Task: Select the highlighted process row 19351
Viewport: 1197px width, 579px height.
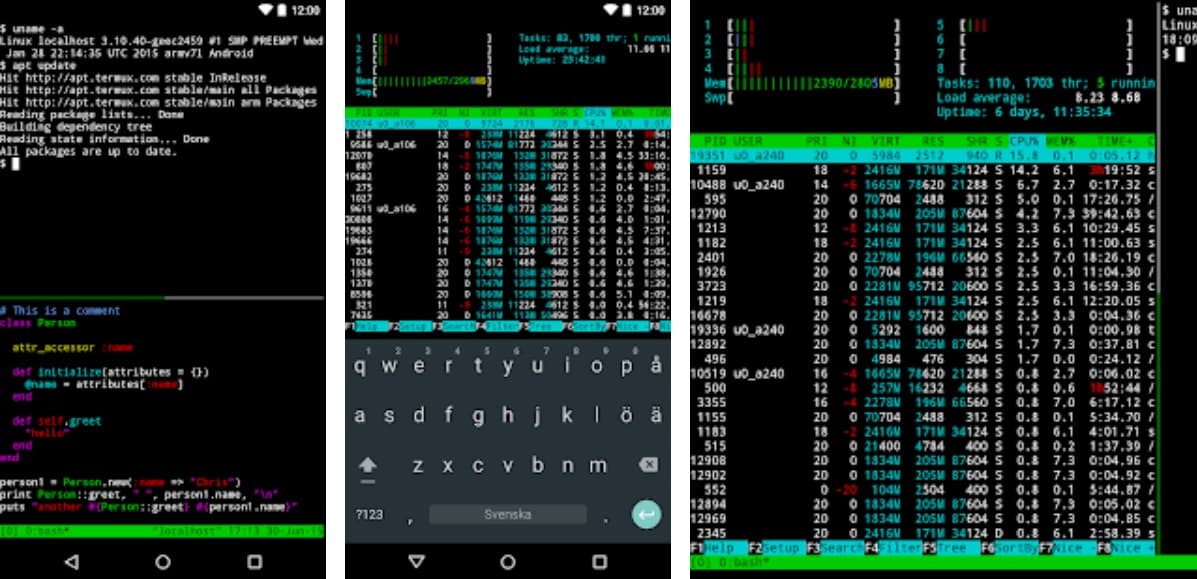Action: click(922, 156)
